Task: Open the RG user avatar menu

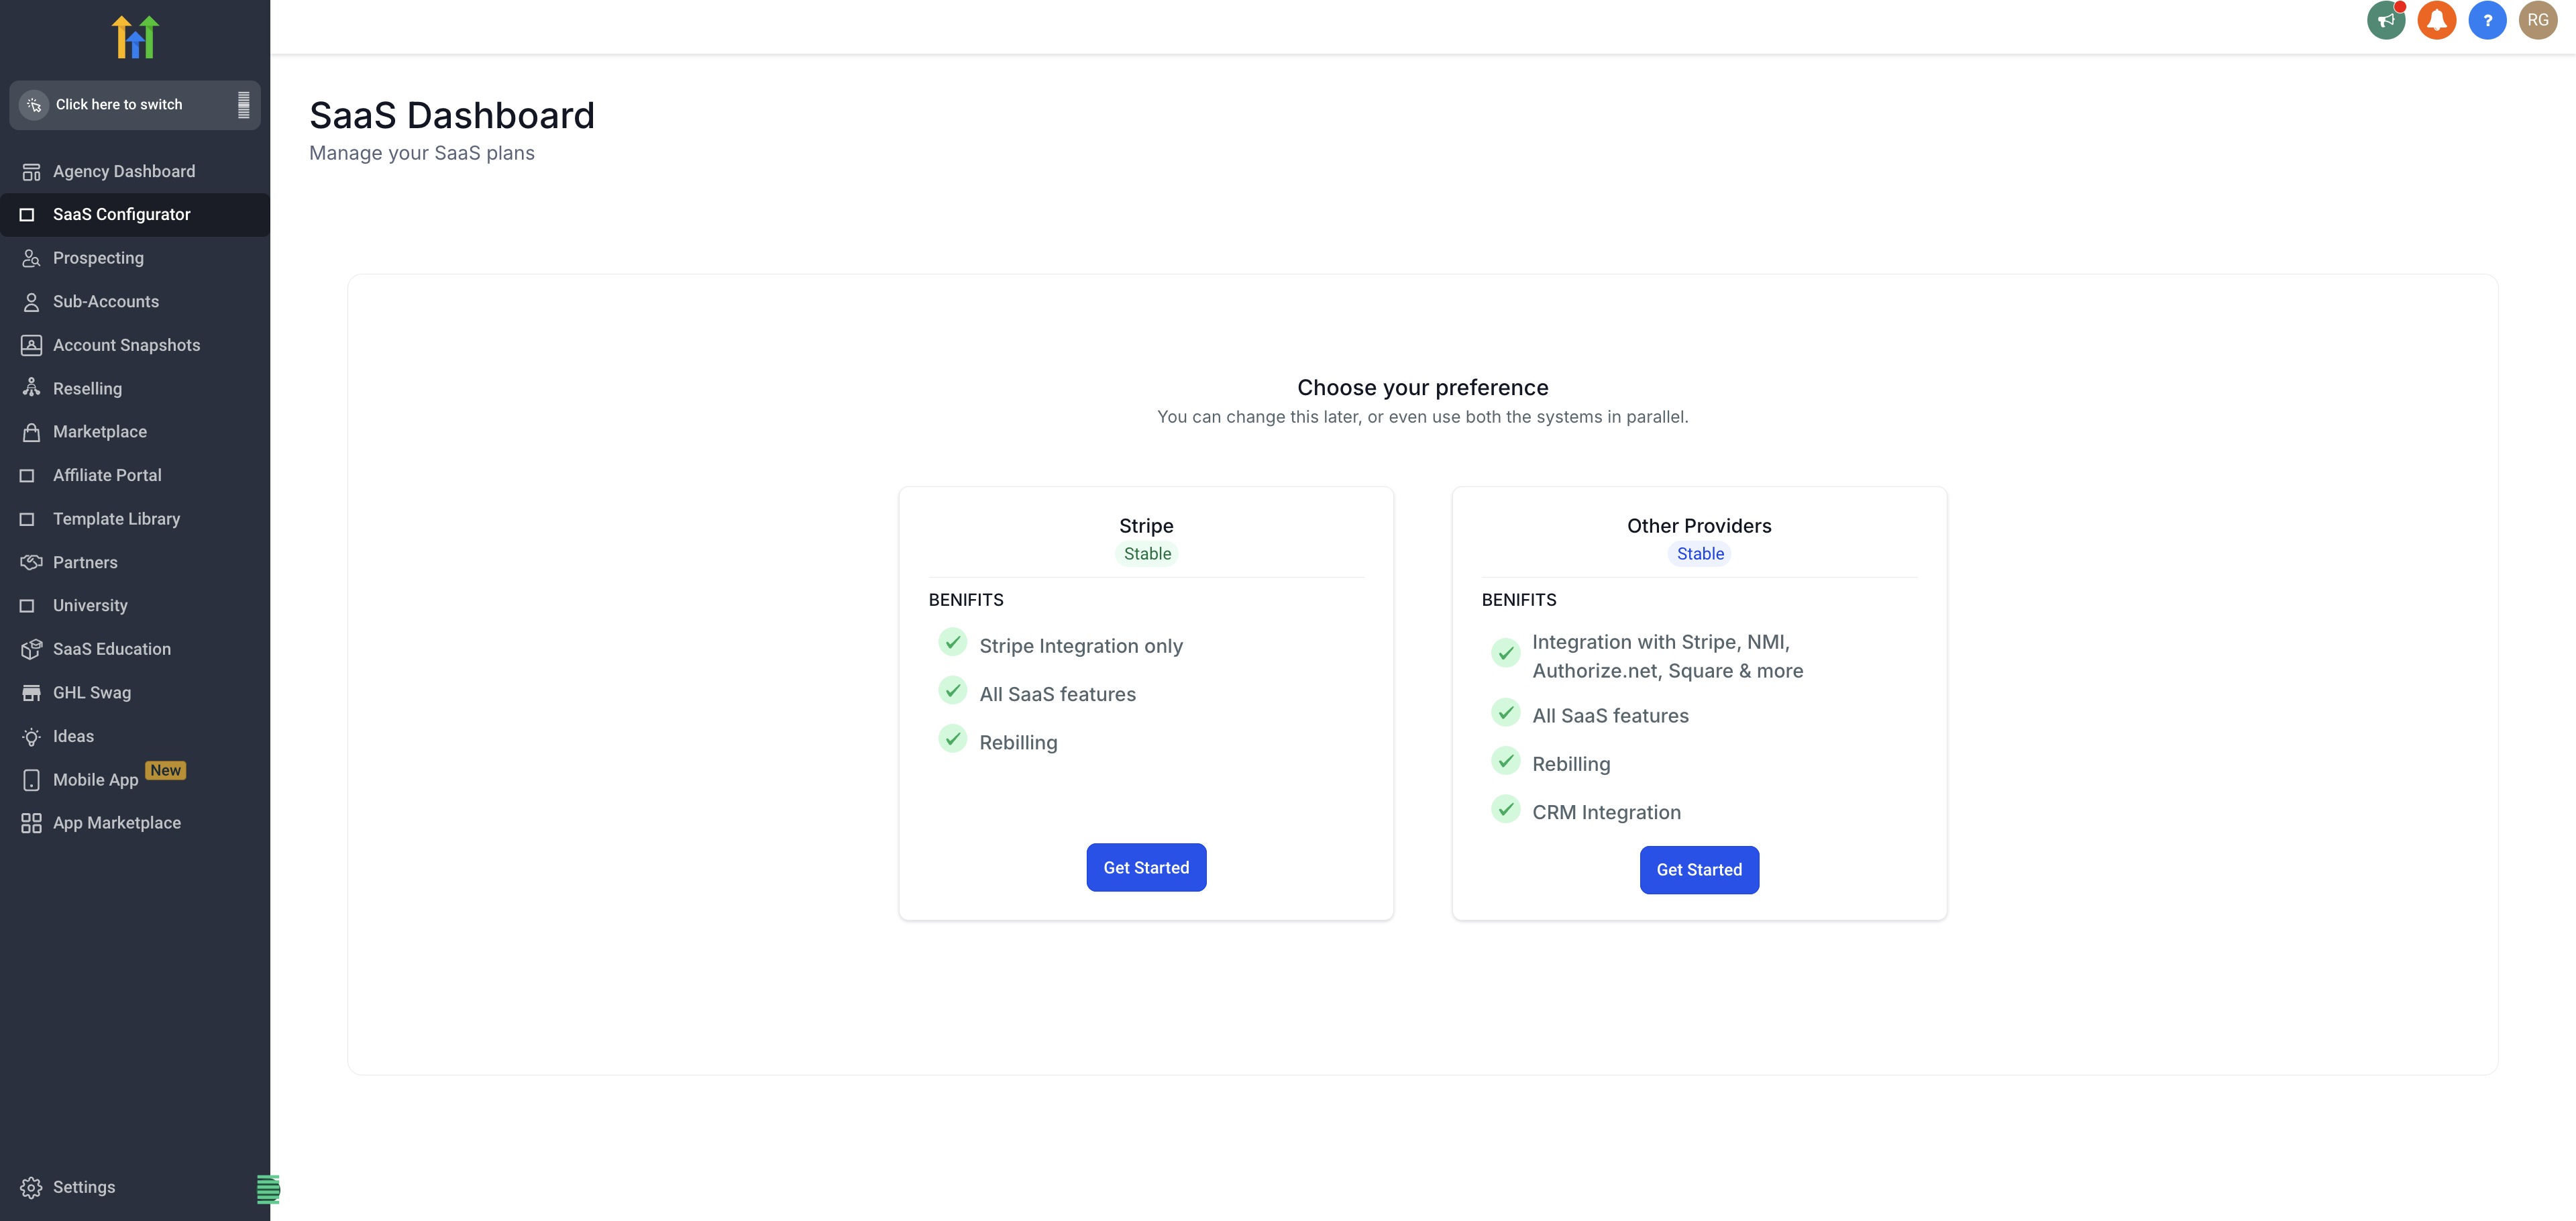Action: (2537, 20)
